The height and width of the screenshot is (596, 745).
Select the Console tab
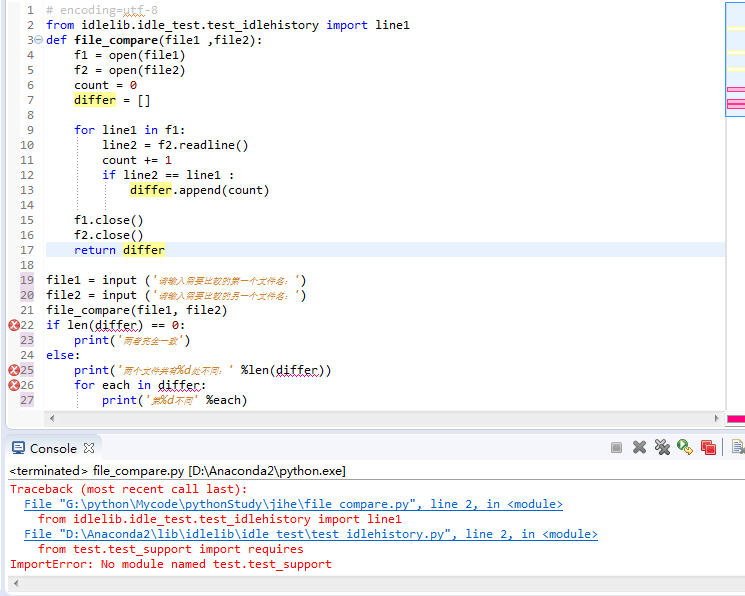point(52,448)
